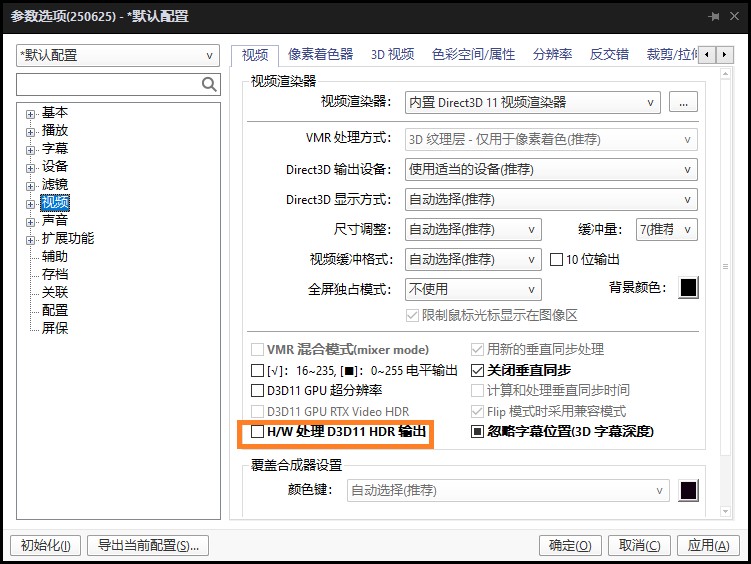Toggle the 关闭垂直同步 checkbox

click(x=477, y=370)
